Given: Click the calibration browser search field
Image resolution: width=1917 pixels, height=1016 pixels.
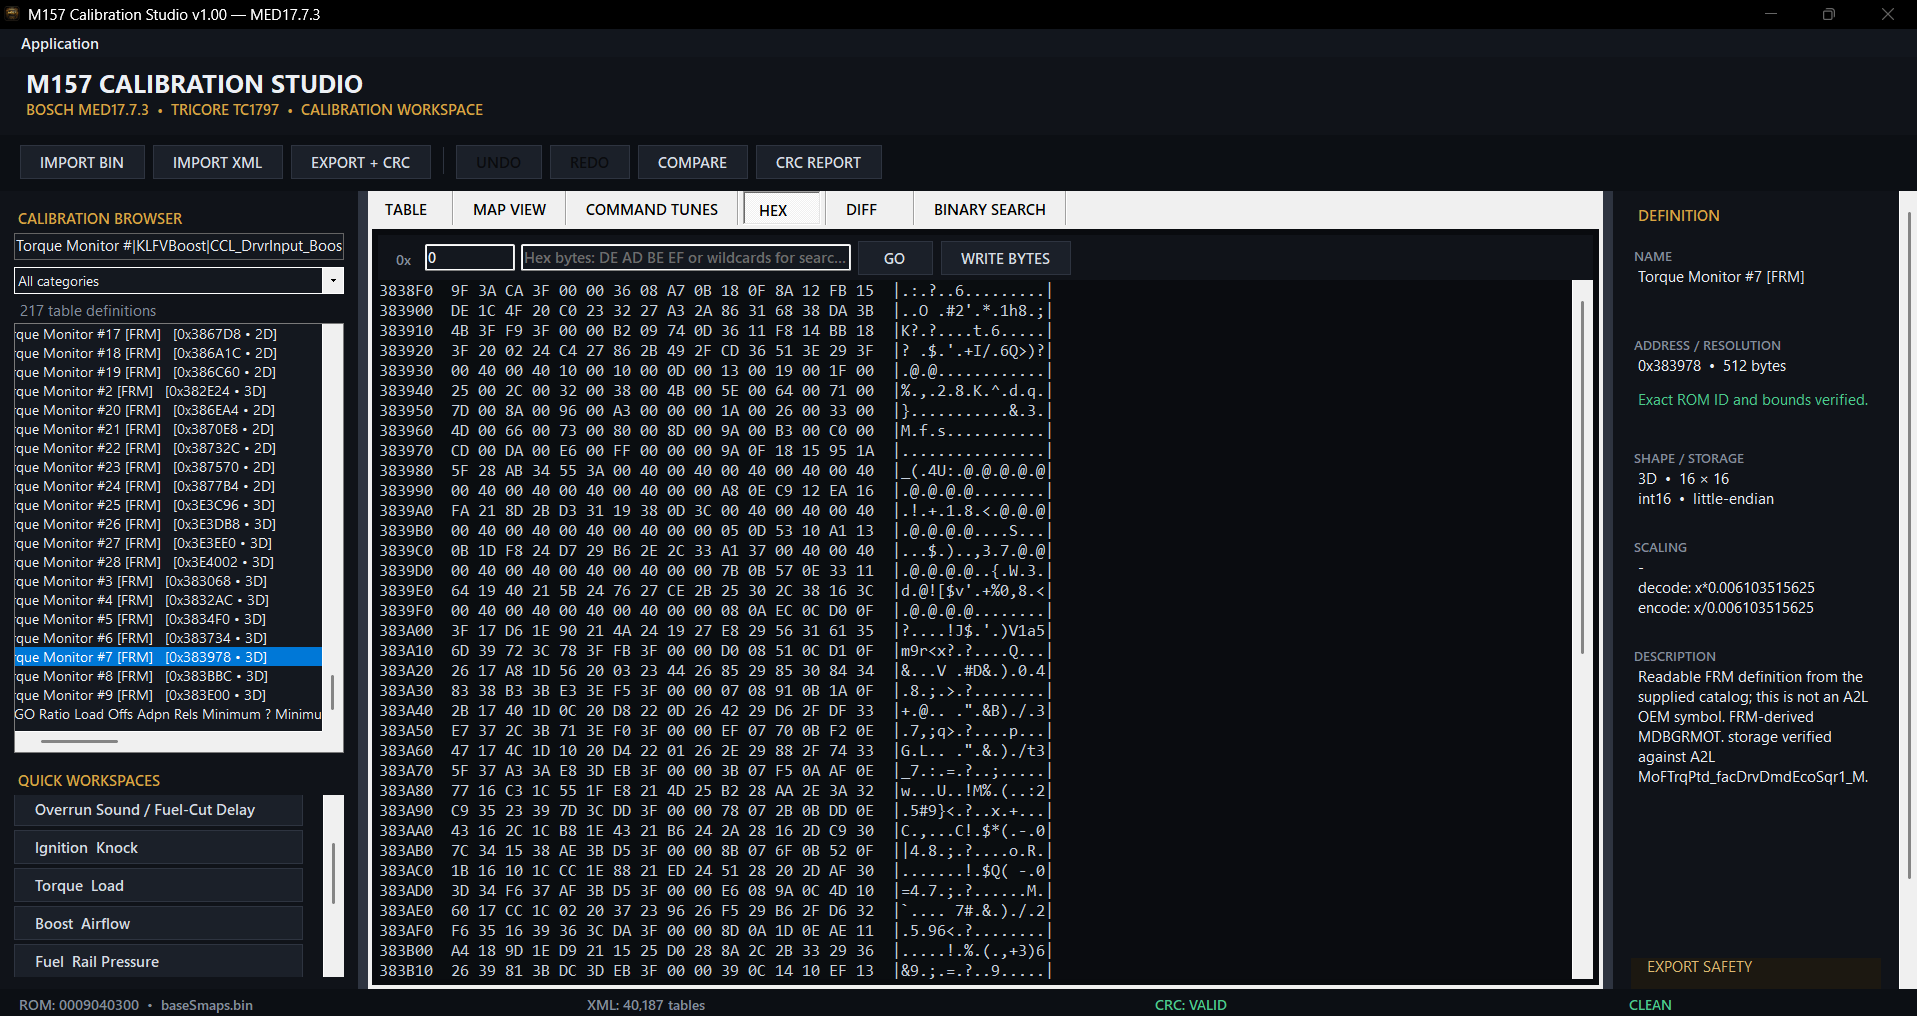Looking at the screenshot, I should click(179, 246).
